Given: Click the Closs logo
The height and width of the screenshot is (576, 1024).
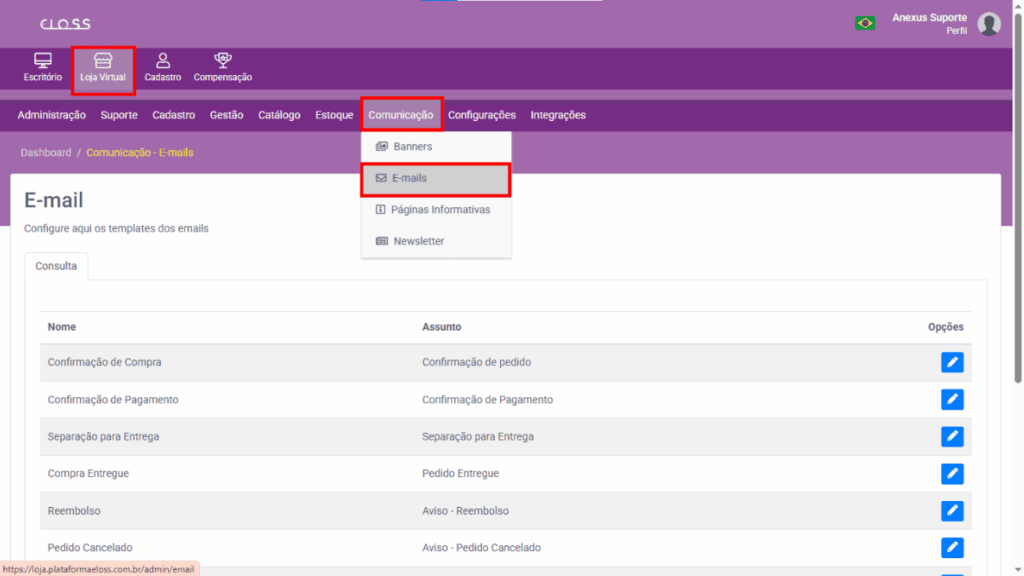Looking at the screenshot, I should click(x=65, y=23).
